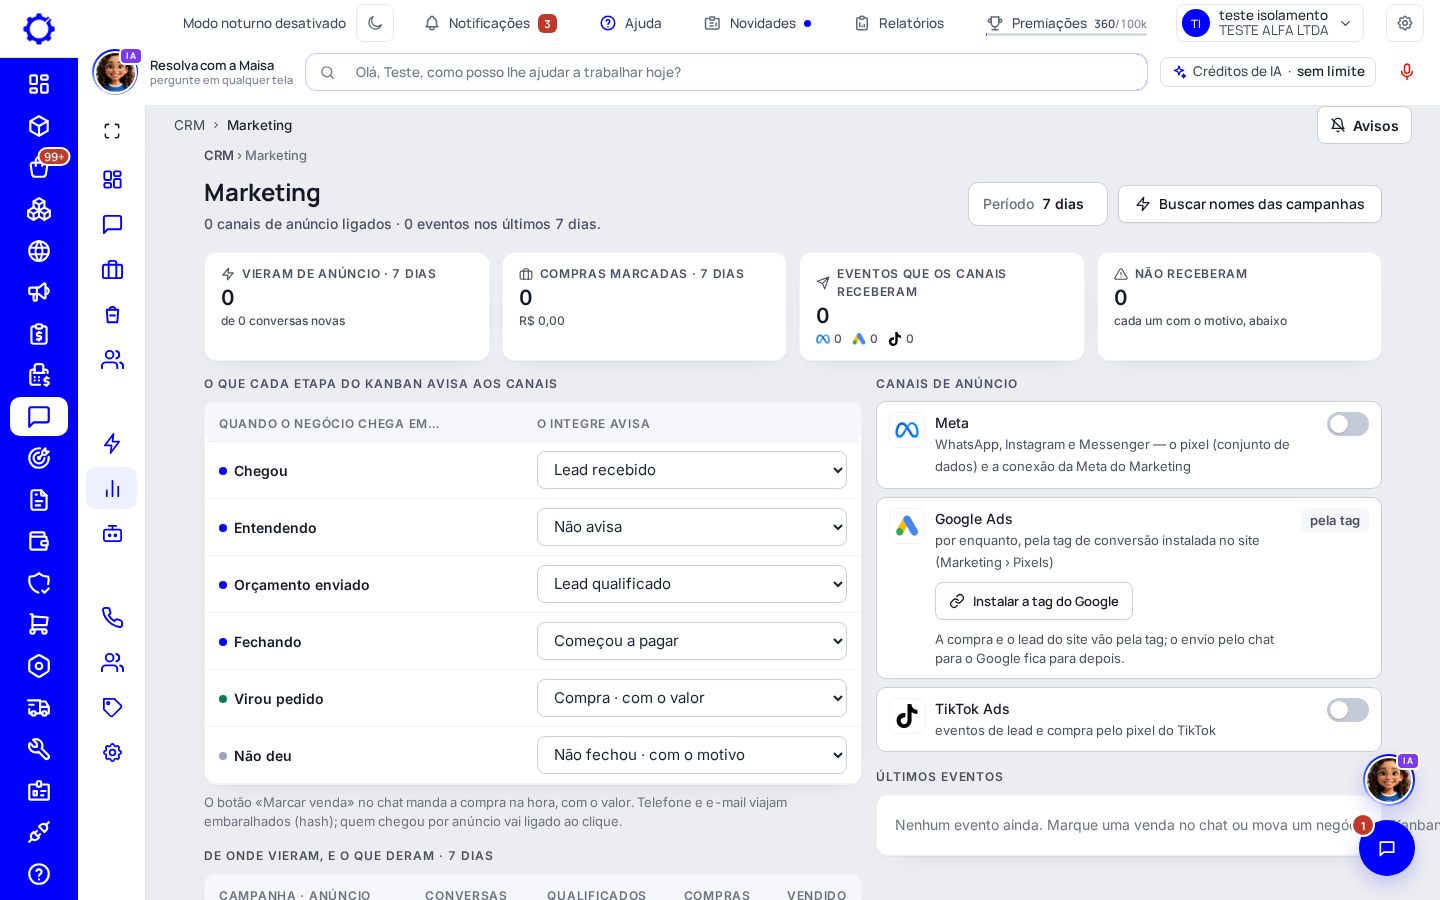The height and width of the screenshot is (900, 1440).
Task: Open the shield icon in blue sidebar
Action: click(x=39, y=583)
